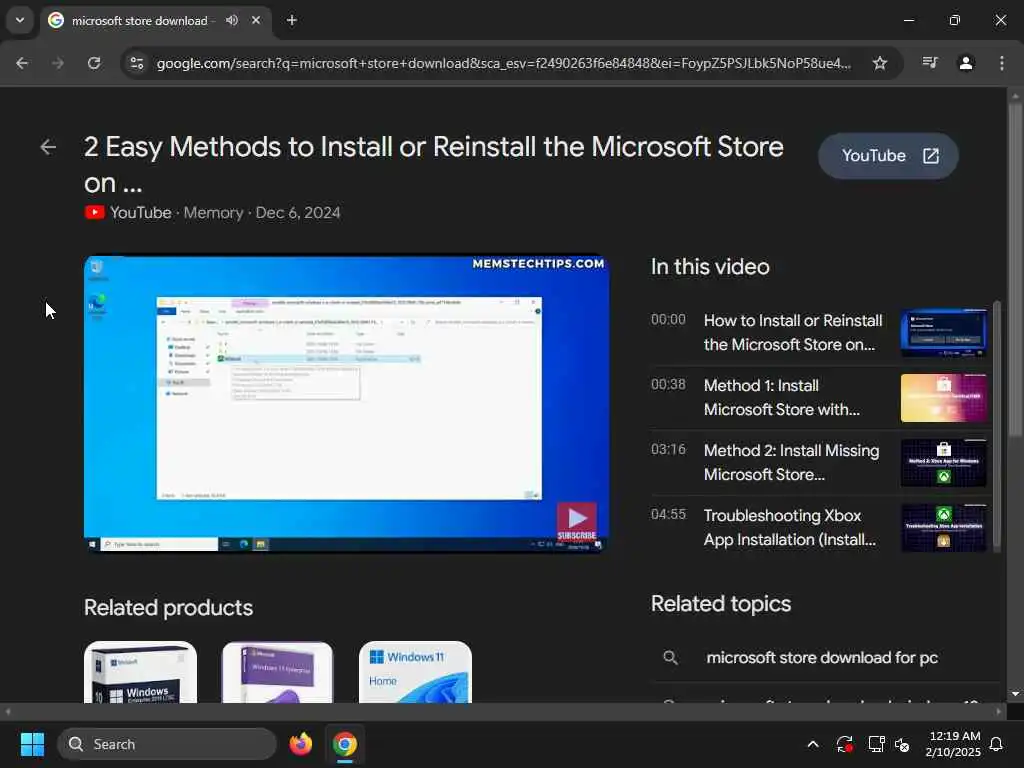1024x768 pixels.
Task: Click the page vertical scrollbar thumb
Action: pyautogui.click(x=1015, y=270)
